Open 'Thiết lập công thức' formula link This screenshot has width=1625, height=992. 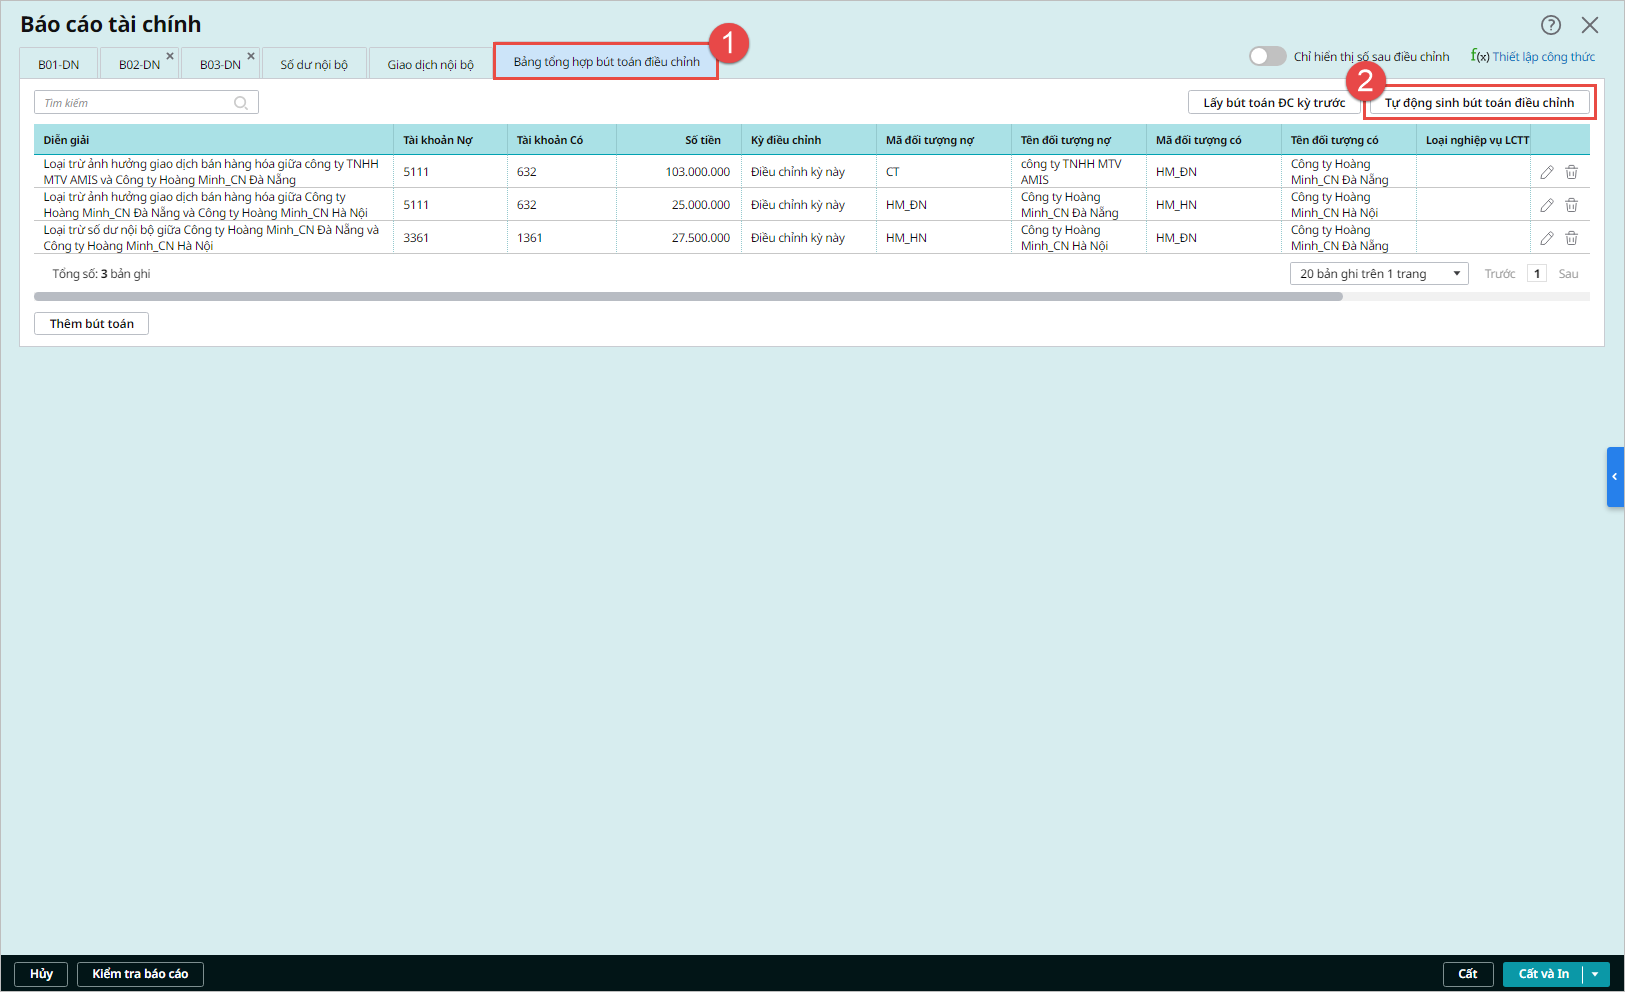click(1533, 57)
